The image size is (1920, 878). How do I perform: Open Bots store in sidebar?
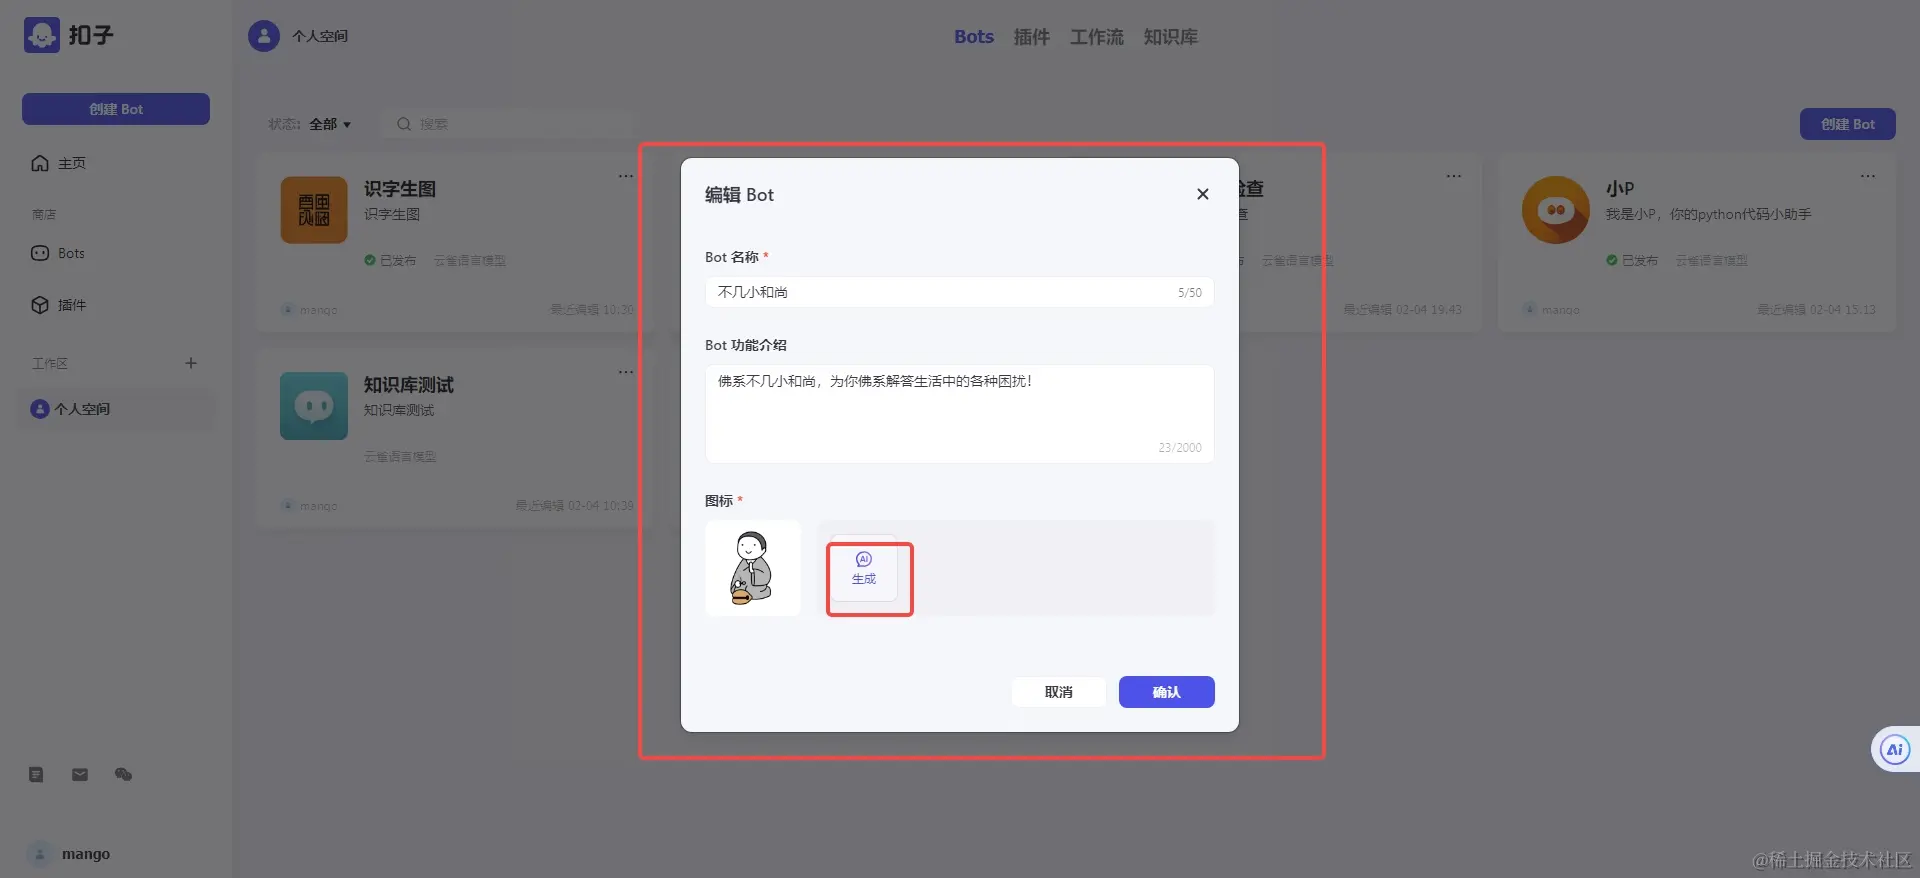58,253
